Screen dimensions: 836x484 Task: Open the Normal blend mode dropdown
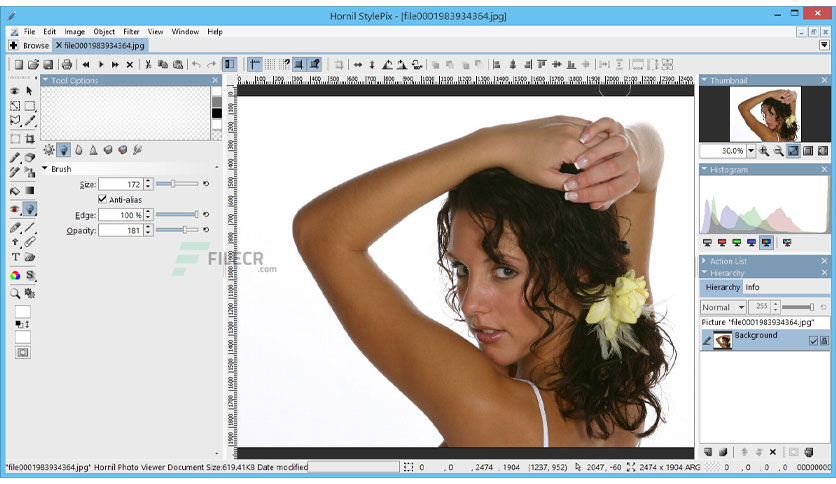[723, 307]
